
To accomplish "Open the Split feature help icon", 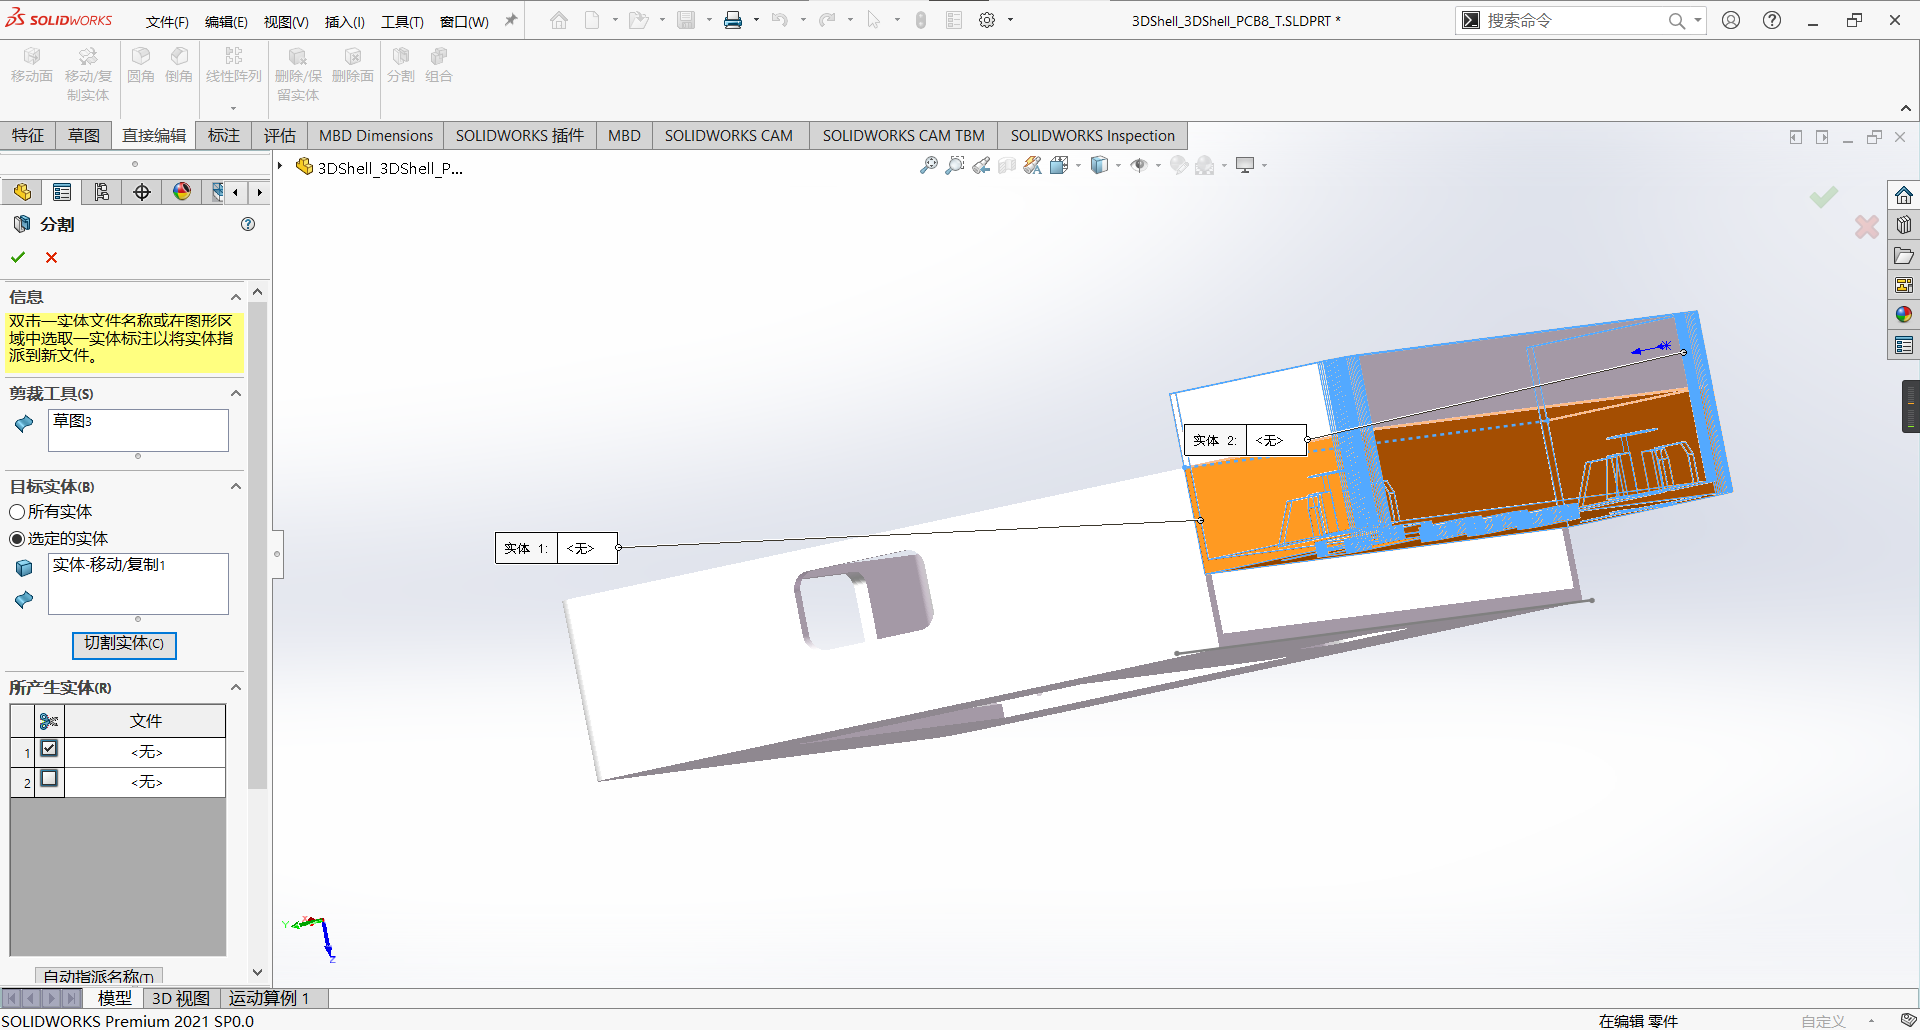I will pos(248,224).
